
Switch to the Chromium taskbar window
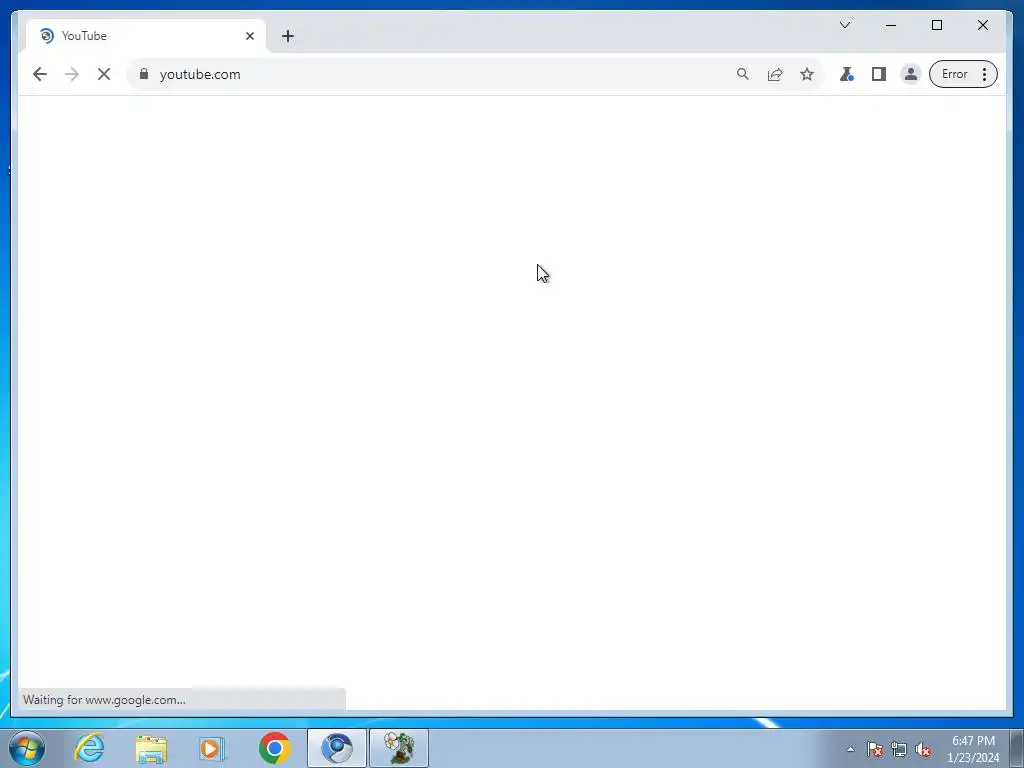pyautogui.click(x=337, y=748)
